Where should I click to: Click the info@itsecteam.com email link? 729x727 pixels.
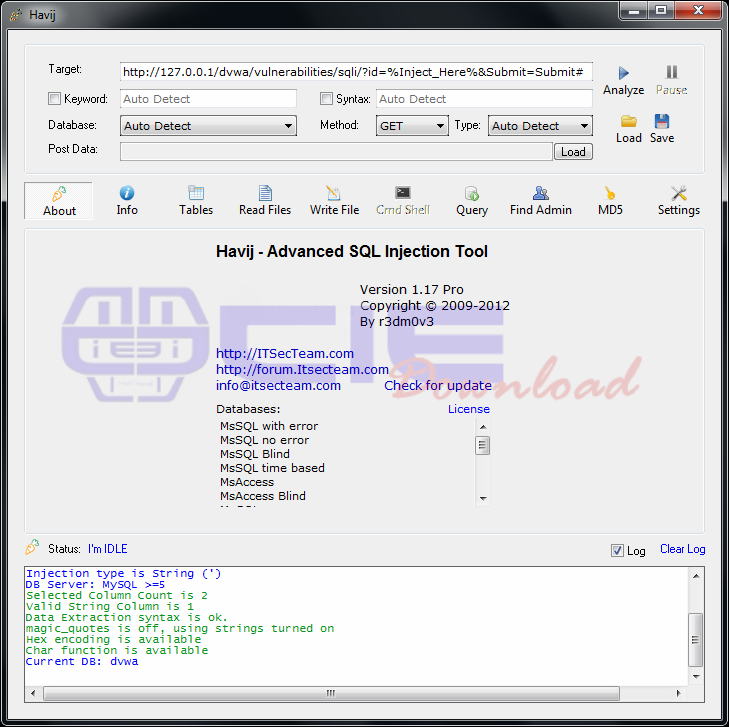coord(278,385)
